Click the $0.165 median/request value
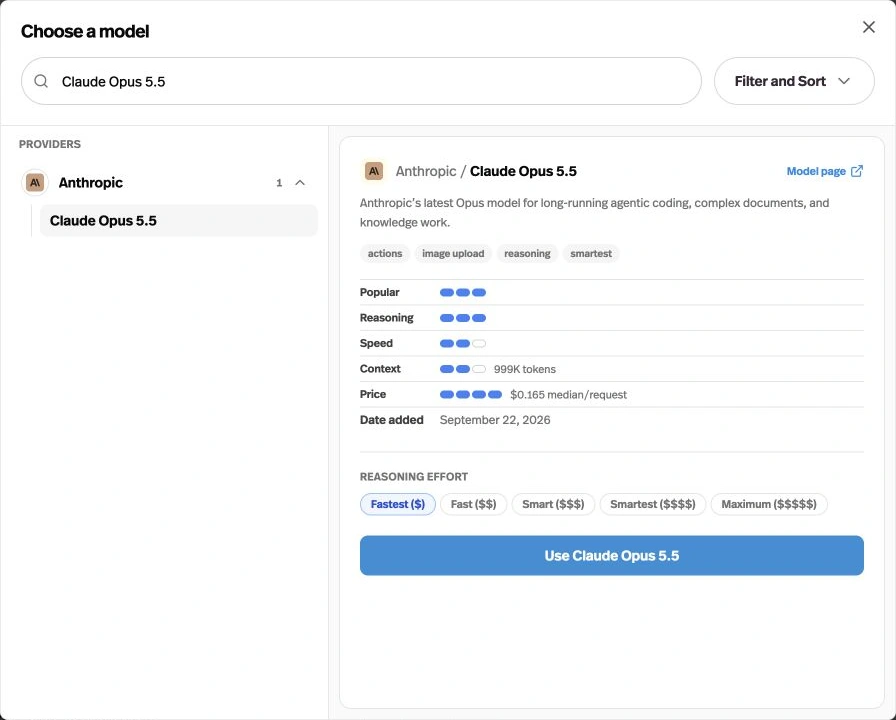This screenshot has width=896, height=720. [x=568, y=394]
